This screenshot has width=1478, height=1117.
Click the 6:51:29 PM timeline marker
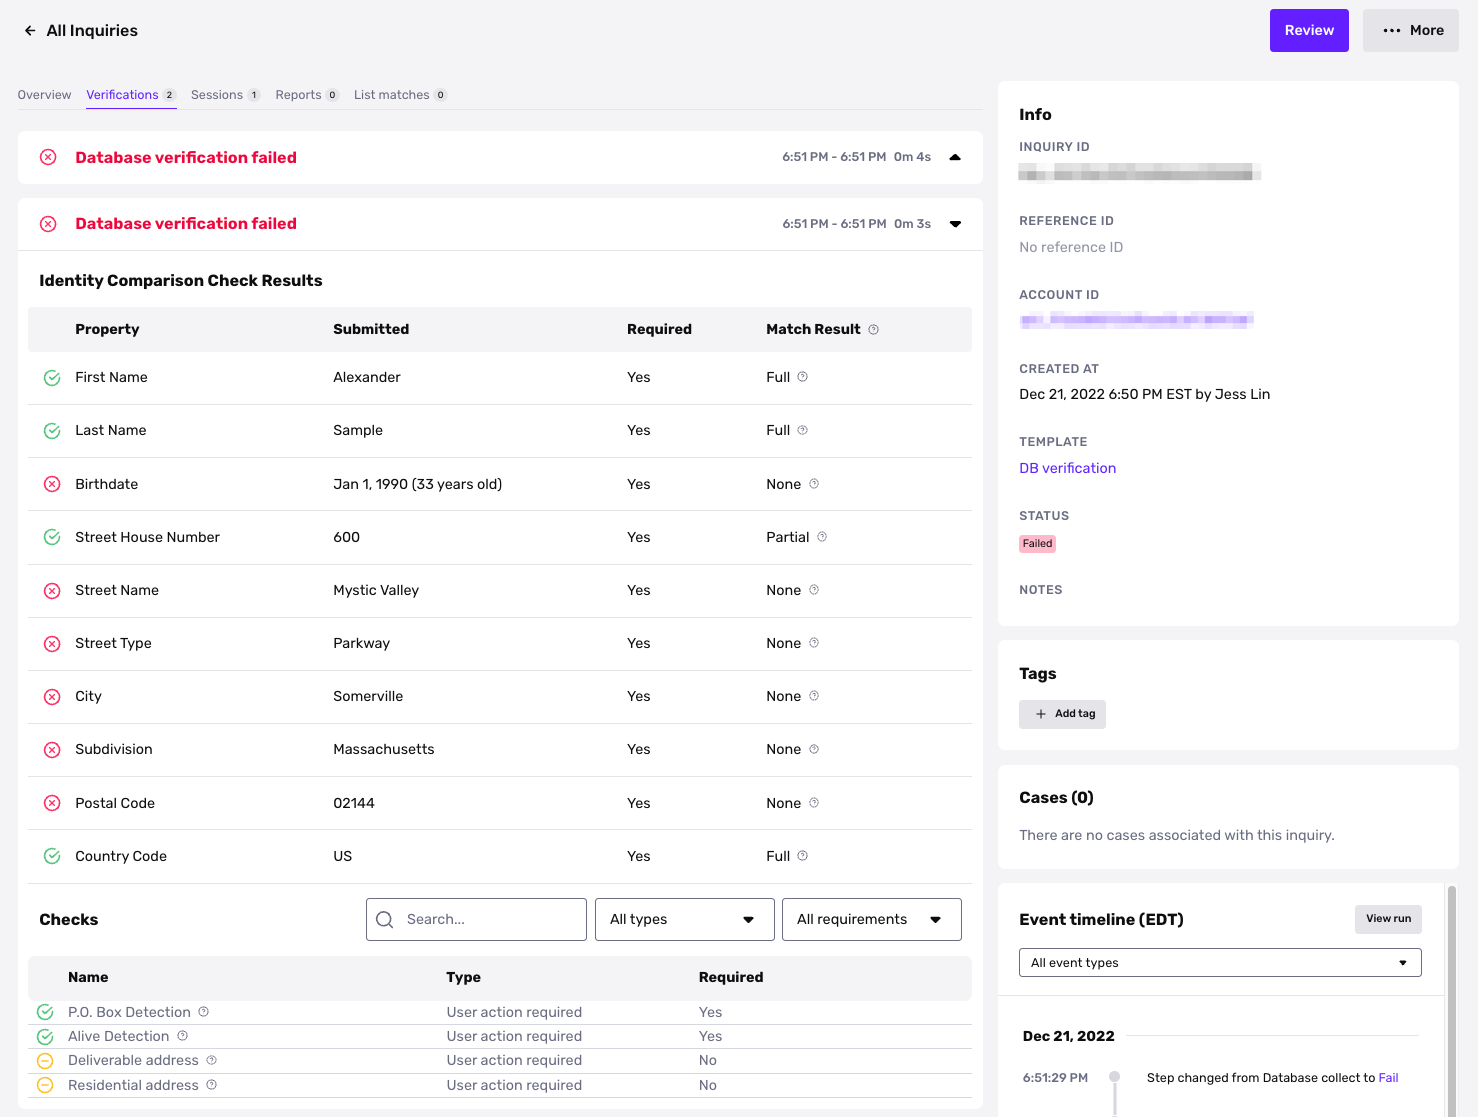tap(1114, 1077)
